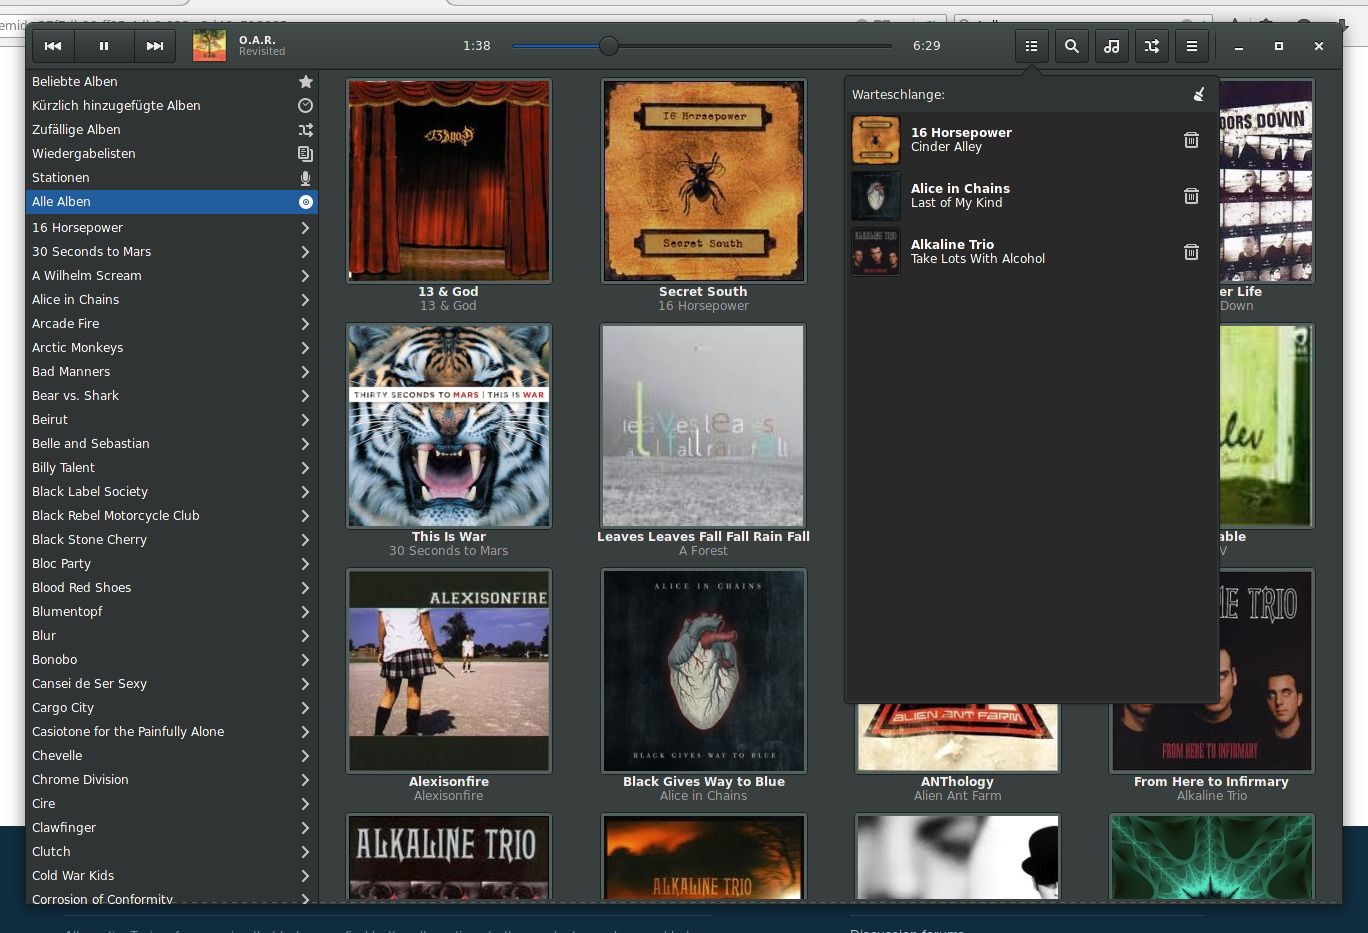Select Alice in Chains queue entry cover
The height and width of the screenshot is (933, 1368).
876,196
